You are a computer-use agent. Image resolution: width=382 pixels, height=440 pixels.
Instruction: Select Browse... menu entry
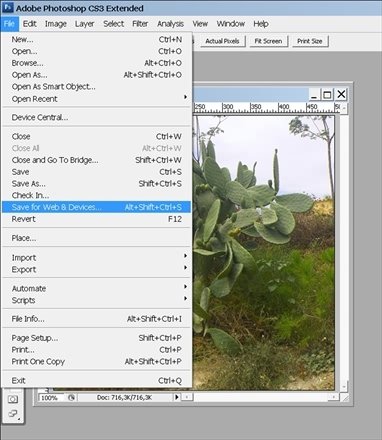point(97,63)
